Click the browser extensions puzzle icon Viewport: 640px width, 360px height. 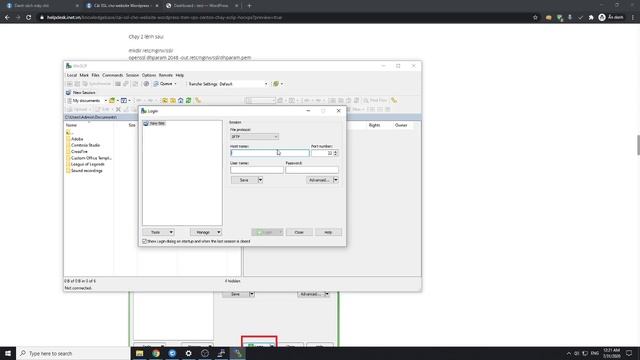pyautogui.click(x=591, y=18)
